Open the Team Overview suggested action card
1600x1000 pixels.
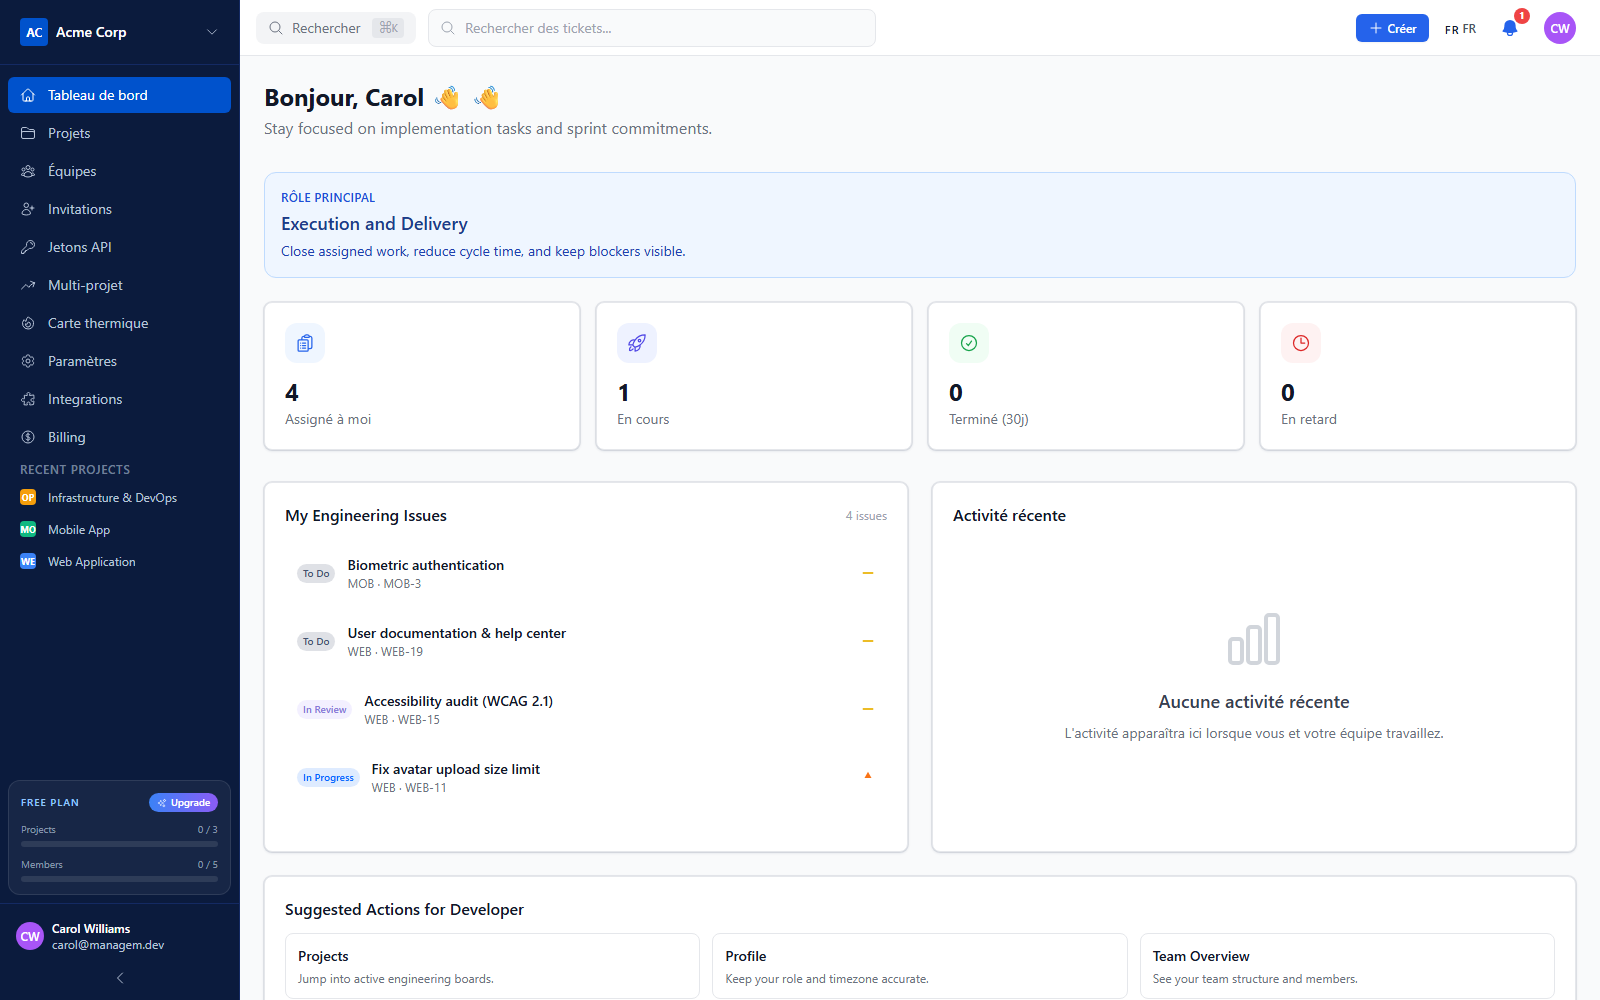point(1347,966)
